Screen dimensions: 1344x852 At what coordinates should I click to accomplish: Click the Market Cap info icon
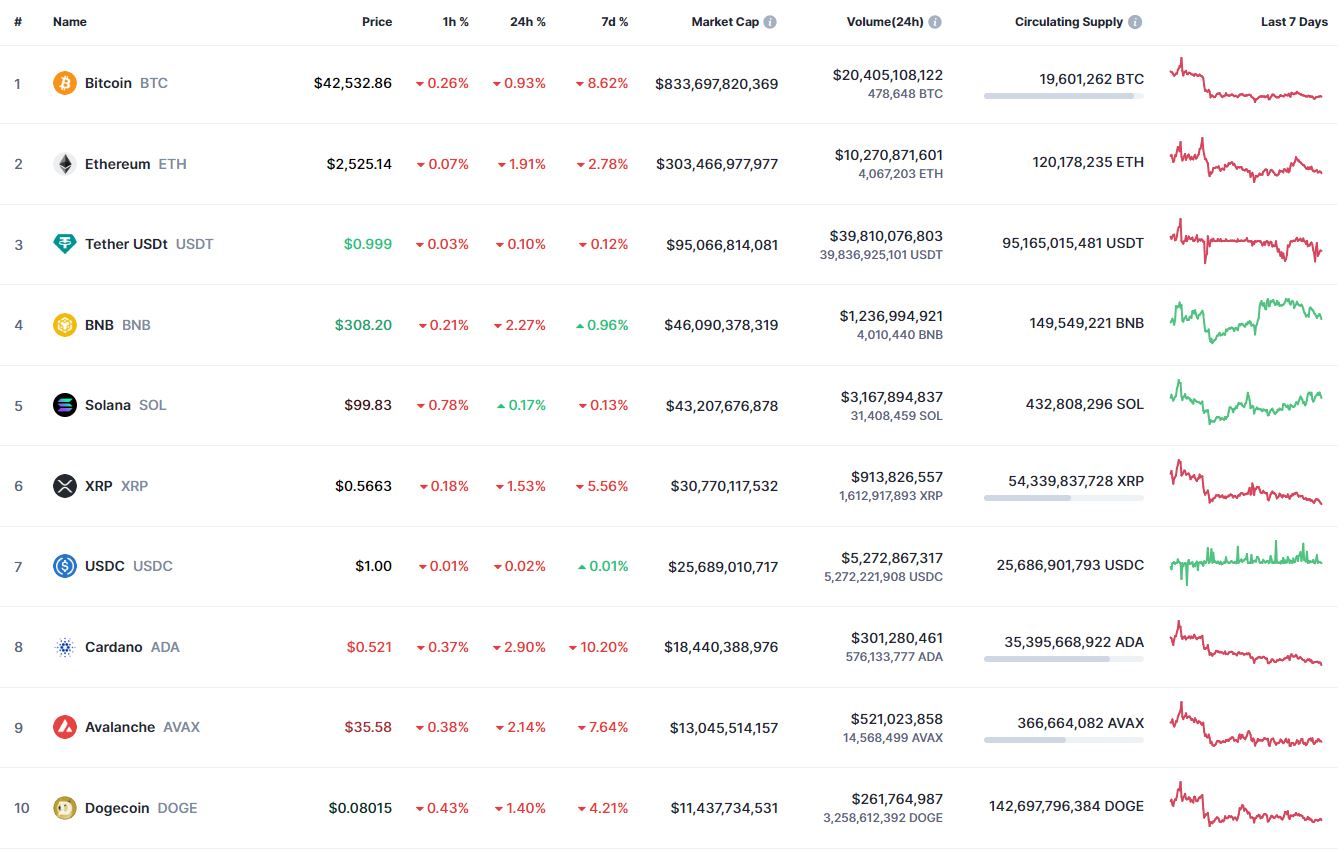click(x=770, y=22)
